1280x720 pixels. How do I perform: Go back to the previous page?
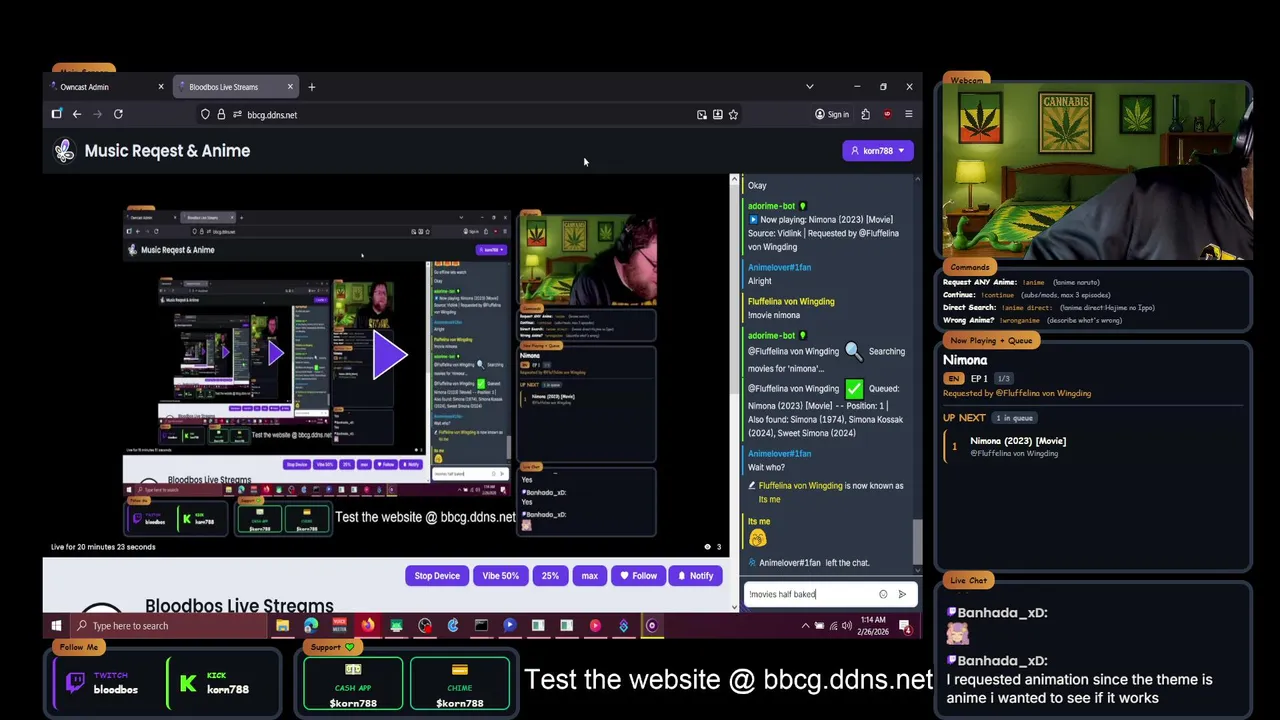pos(77,115)
